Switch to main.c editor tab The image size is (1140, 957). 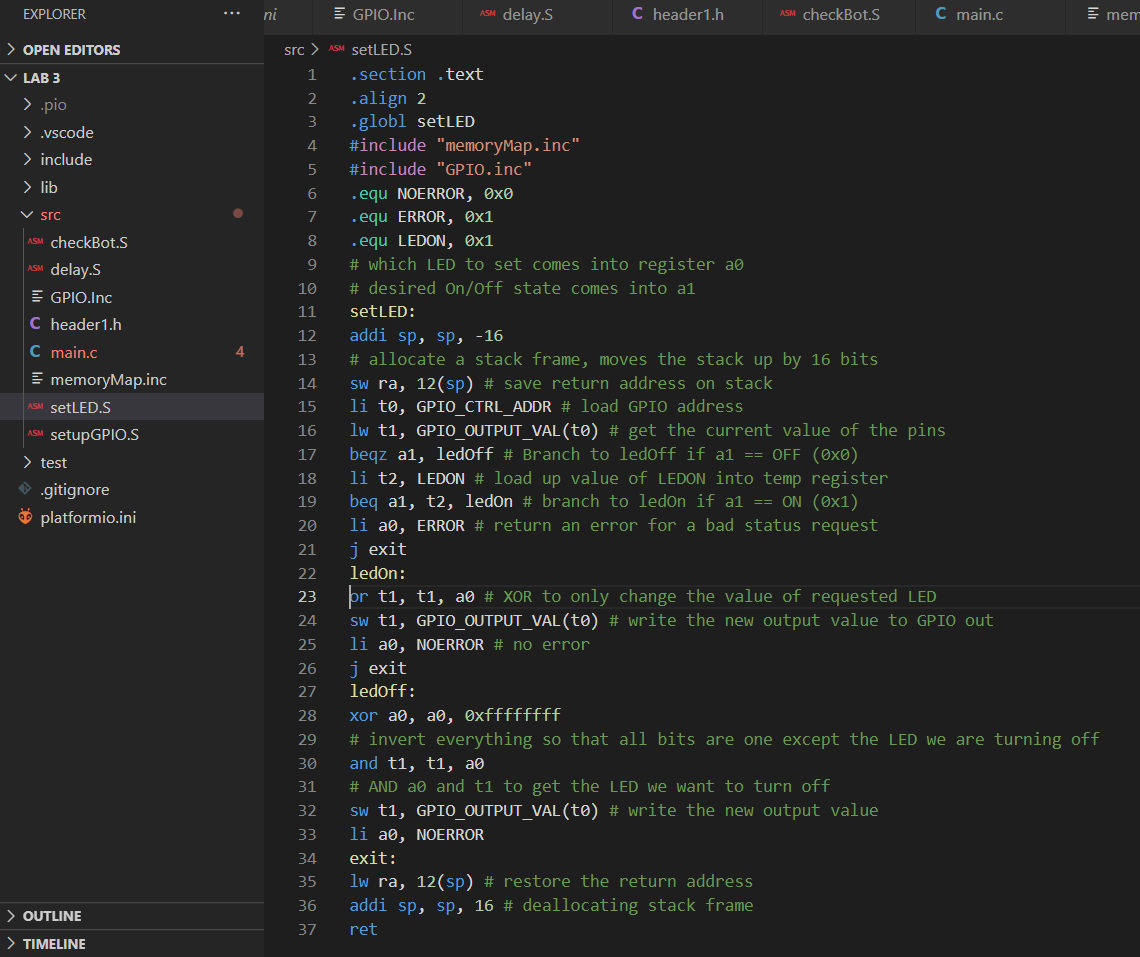coord(990,15)
